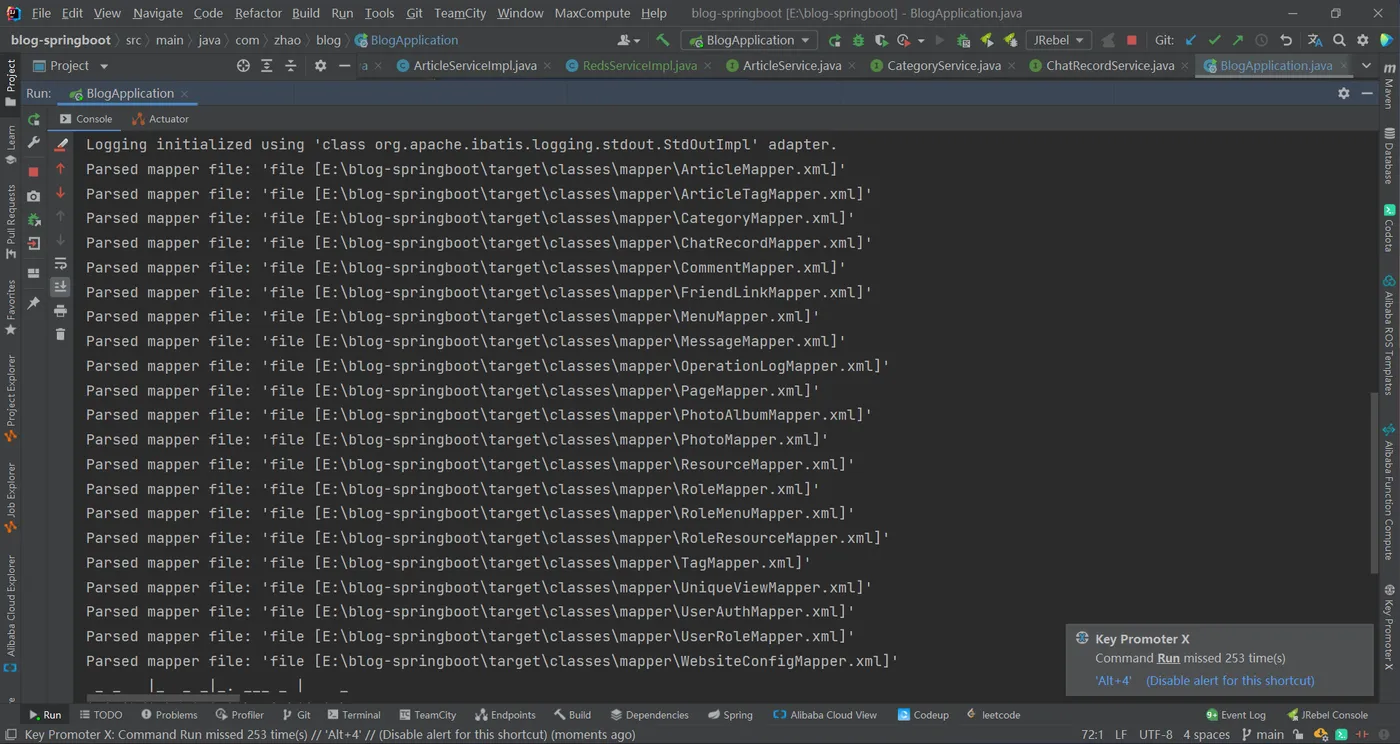Click the red Stop icon in top toolbar
Image resolution: width=1400 pixels, height=744 pixels.
1132,40
